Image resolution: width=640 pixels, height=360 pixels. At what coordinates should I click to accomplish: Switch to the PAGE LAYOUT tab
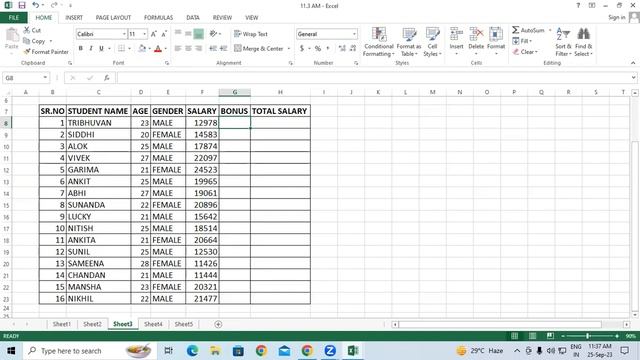pos(113,18)
